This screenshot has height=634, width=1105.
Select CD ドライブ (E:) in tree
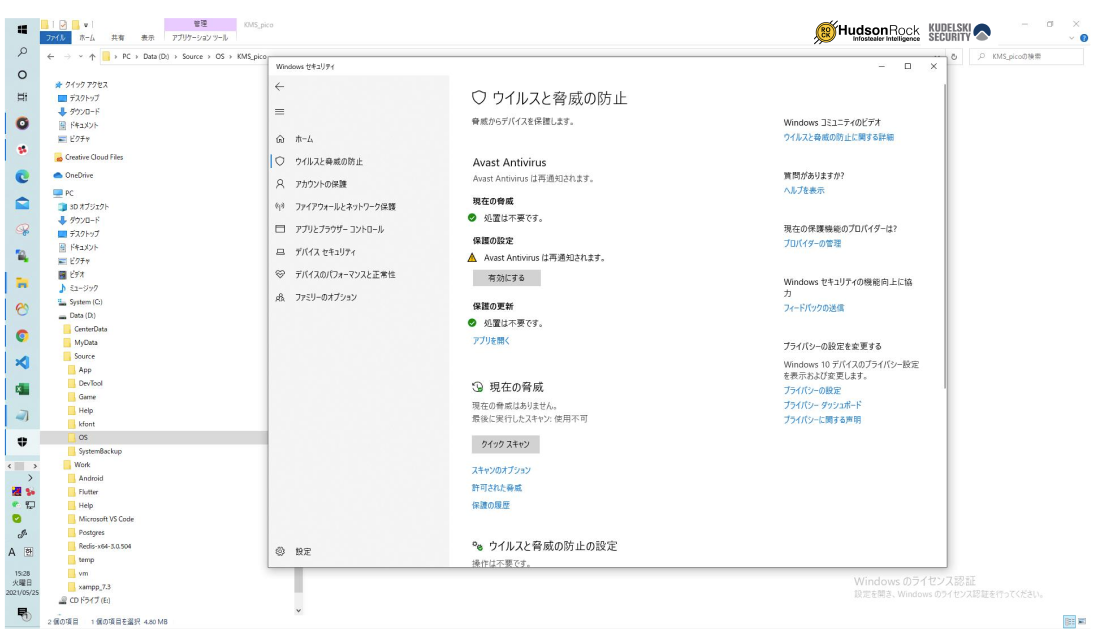click(x=89, y=600)
